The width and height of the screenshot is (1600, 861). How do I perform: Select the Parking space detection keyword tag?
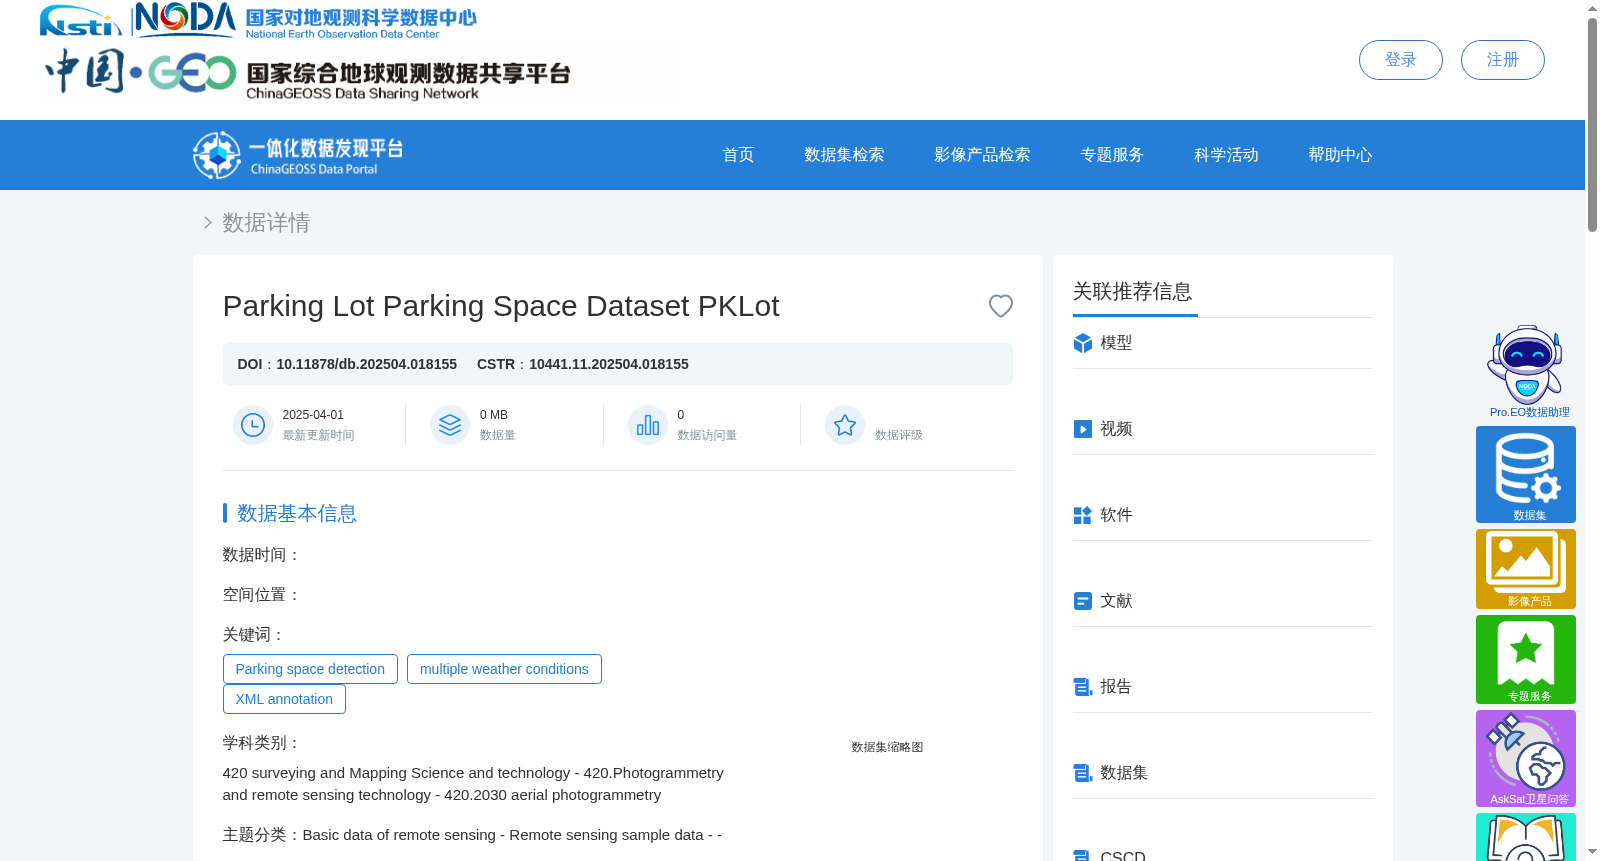[310, 669]
